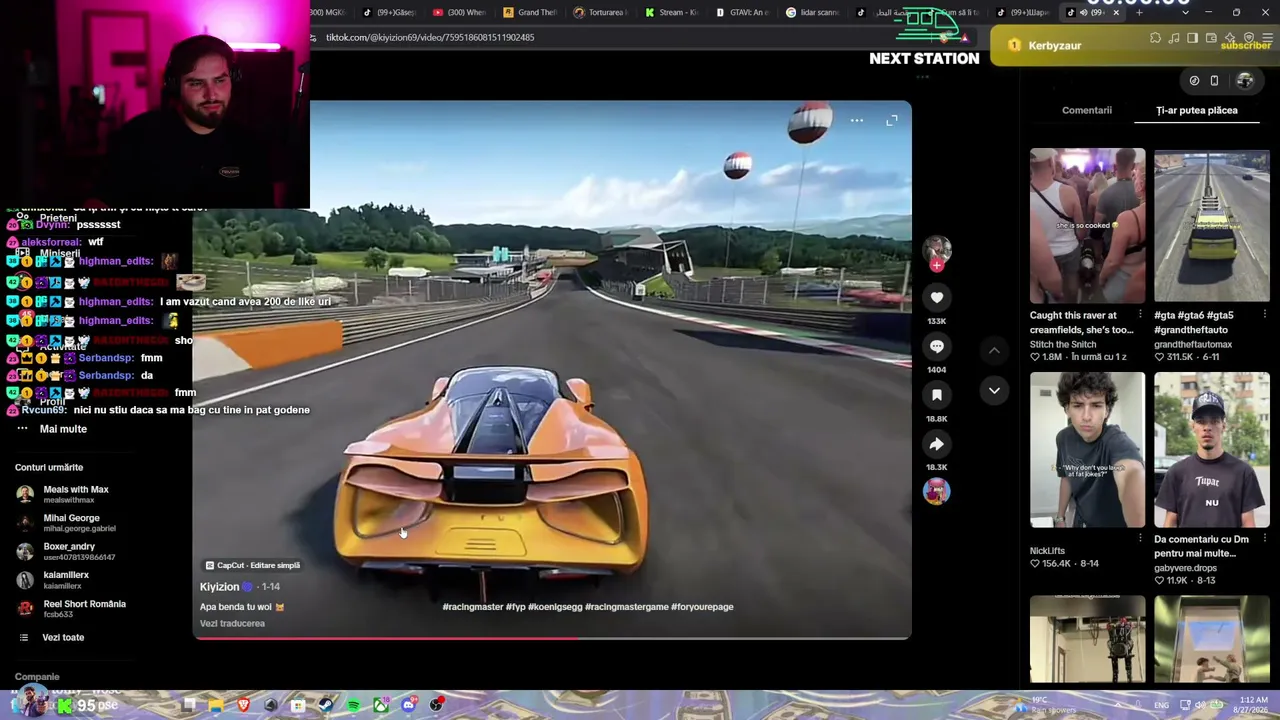Open a new browser tab

tap(1139, 13)
